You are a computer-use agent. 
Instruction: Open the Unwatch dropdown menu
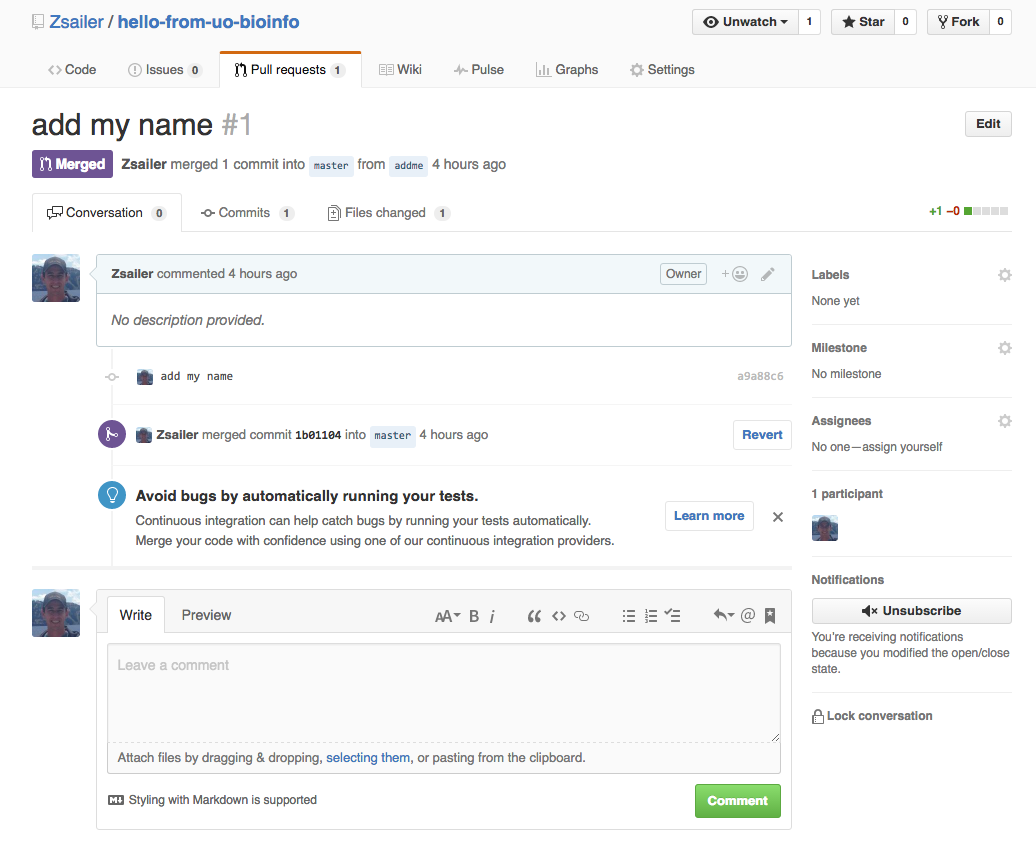745,22
